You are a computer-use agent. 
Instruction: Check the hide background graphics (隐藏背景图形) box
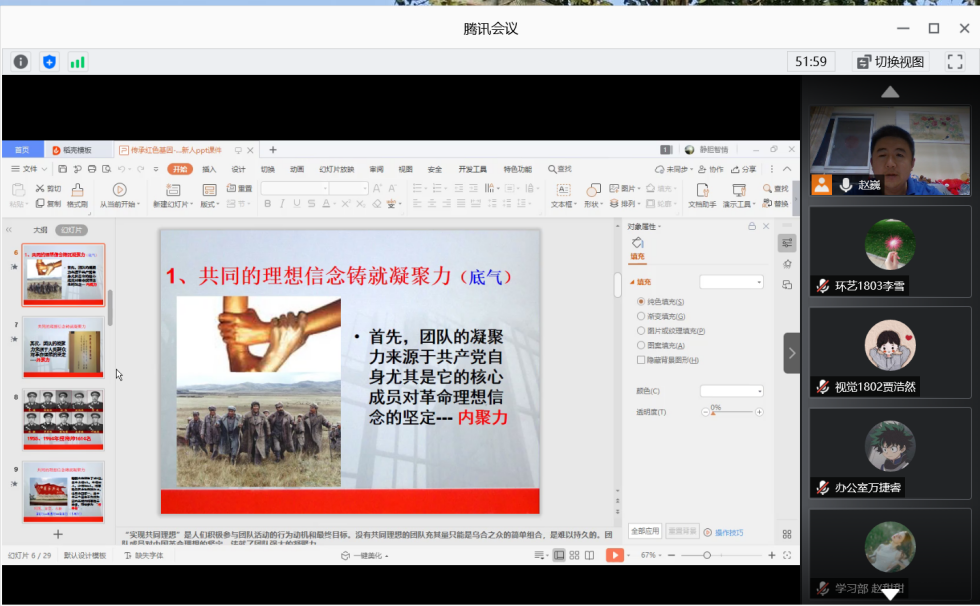click(641, 359)
